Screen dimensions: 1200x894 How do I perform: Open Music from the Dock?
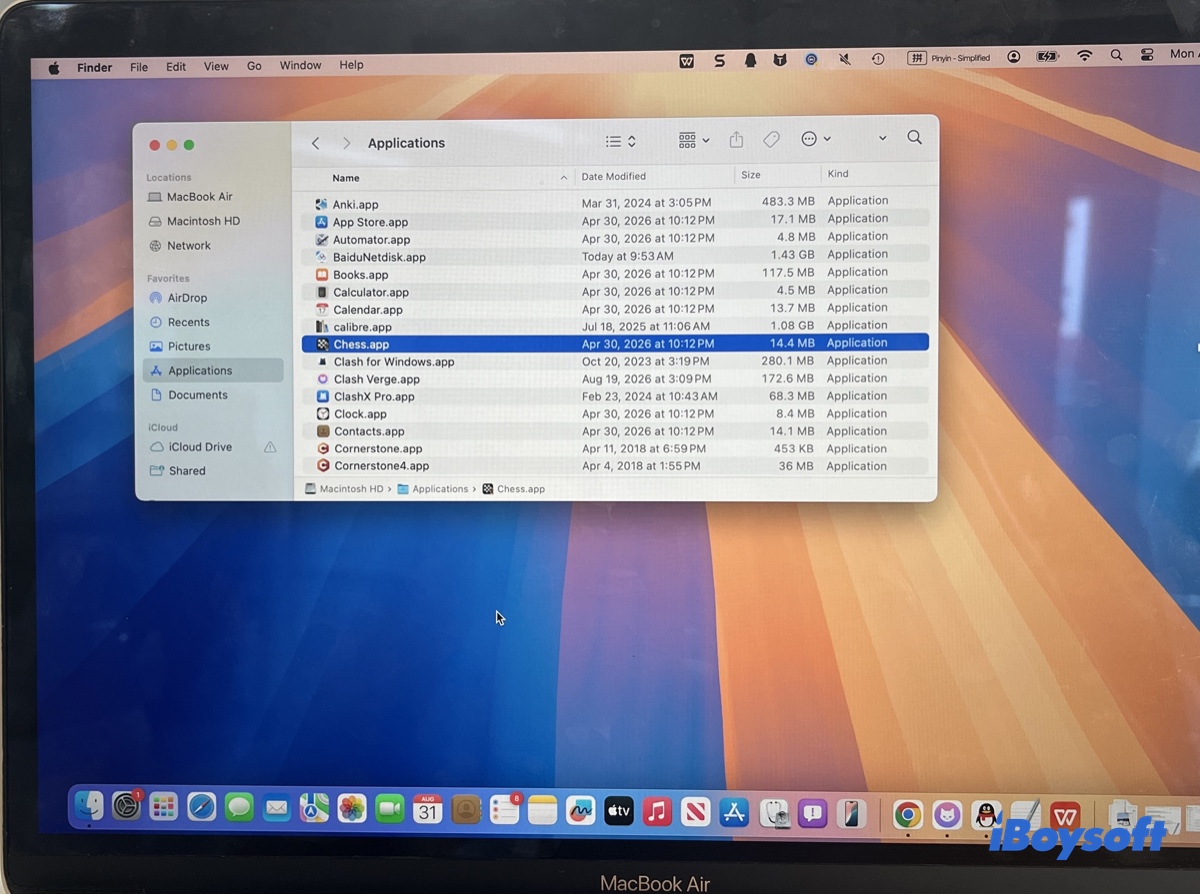pyautogui.click(x=657, y=811)
